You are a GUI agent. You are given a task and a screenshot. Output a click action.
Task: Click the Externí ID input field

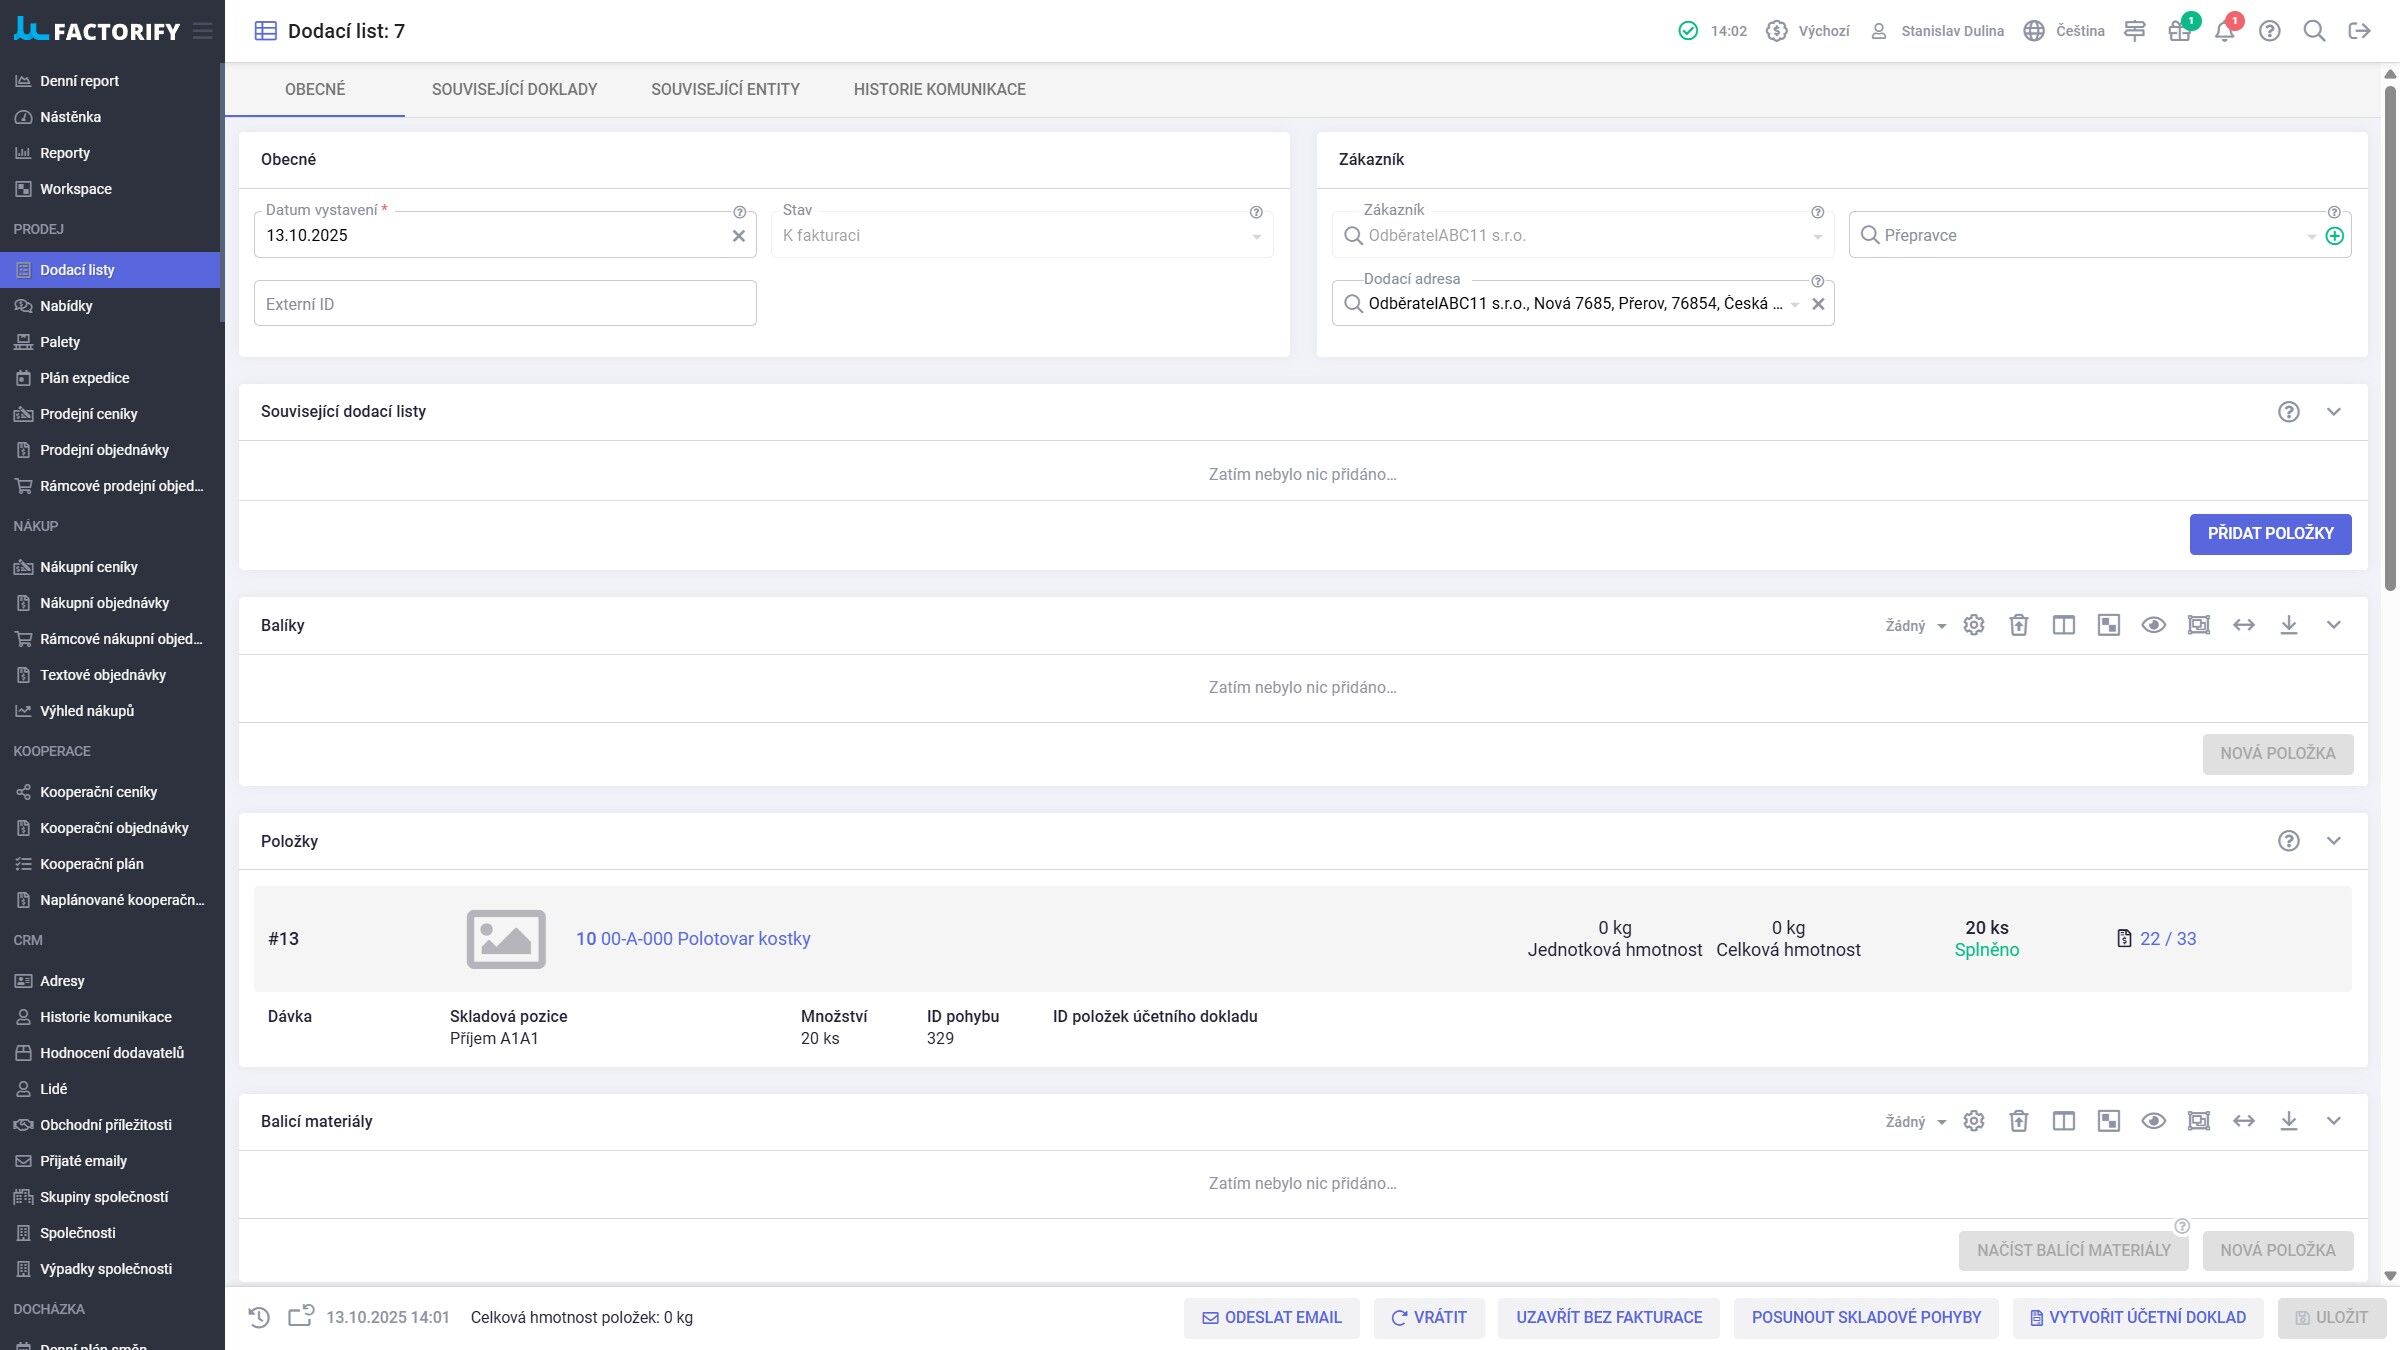click(x=505, y=304)
